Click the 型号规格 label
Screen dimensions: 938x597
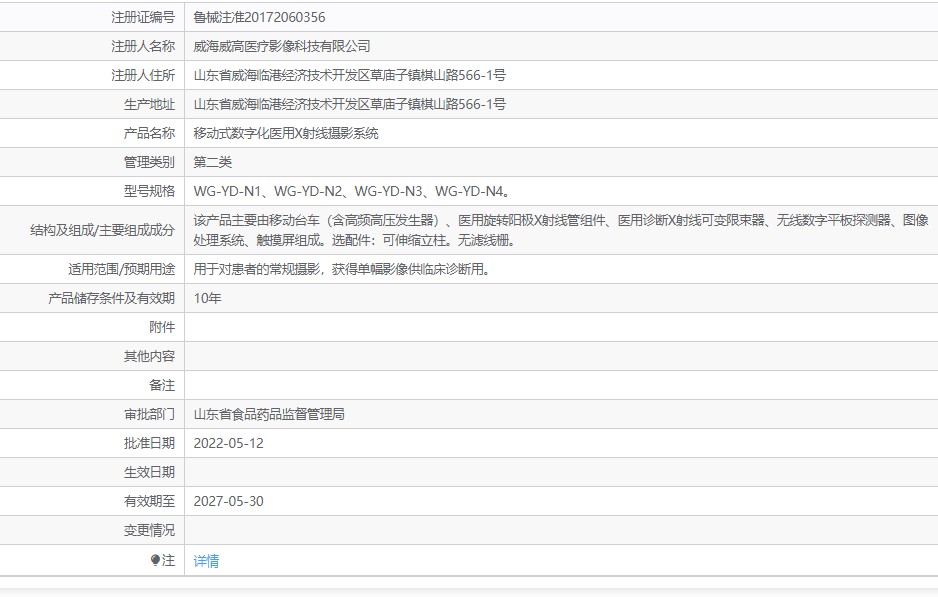(x=150, y=191)
